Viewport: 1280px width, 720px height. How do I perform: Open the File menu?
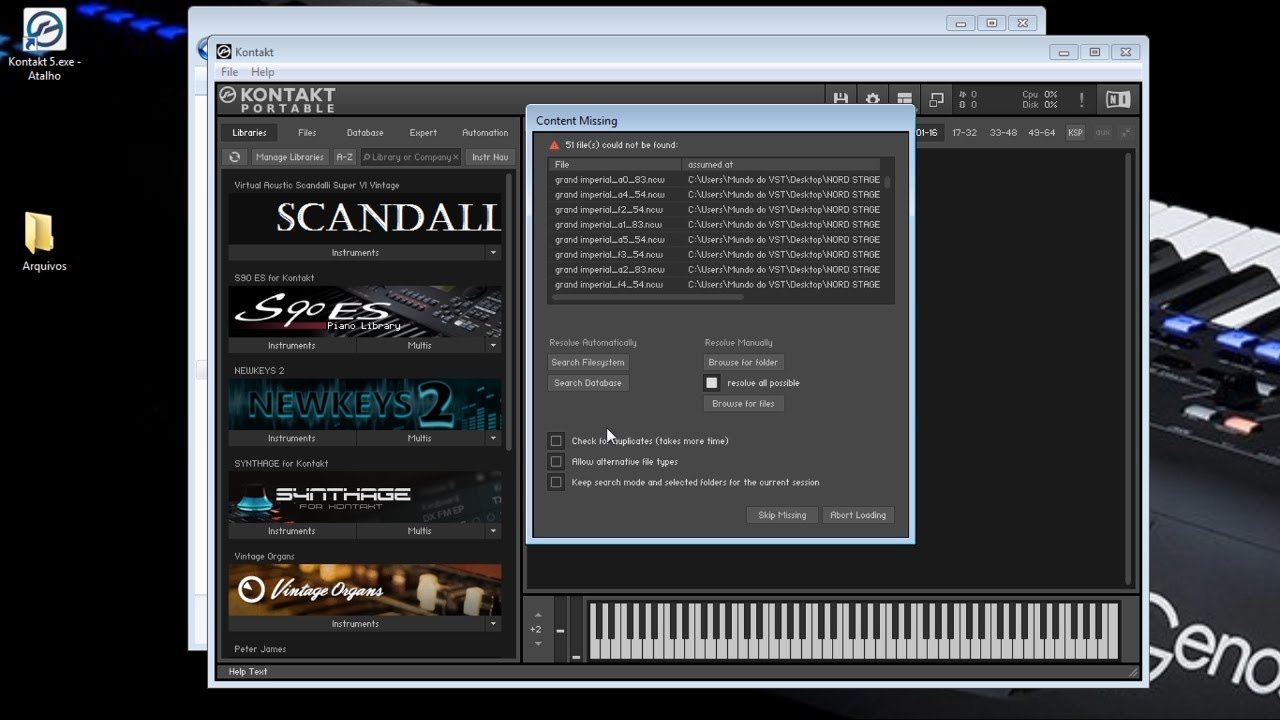click(x=229, y=72)
